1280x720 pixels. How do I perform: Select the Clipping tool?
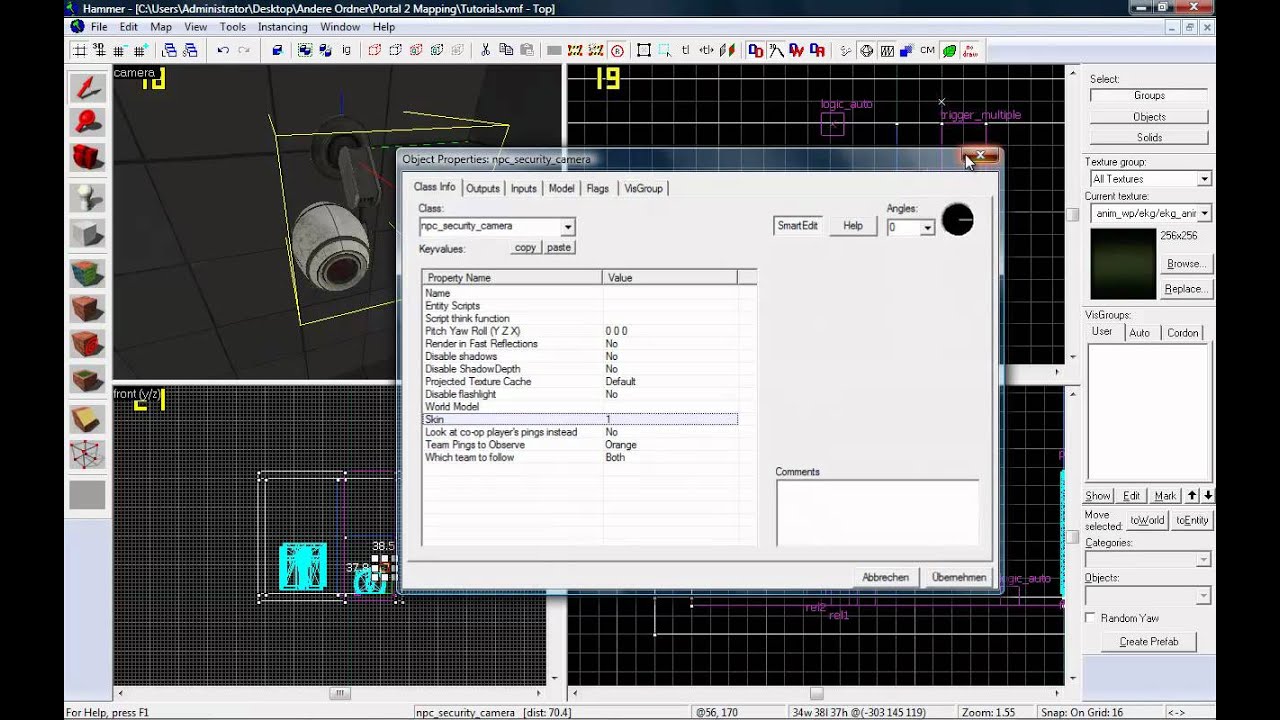[x=87, y=418]
